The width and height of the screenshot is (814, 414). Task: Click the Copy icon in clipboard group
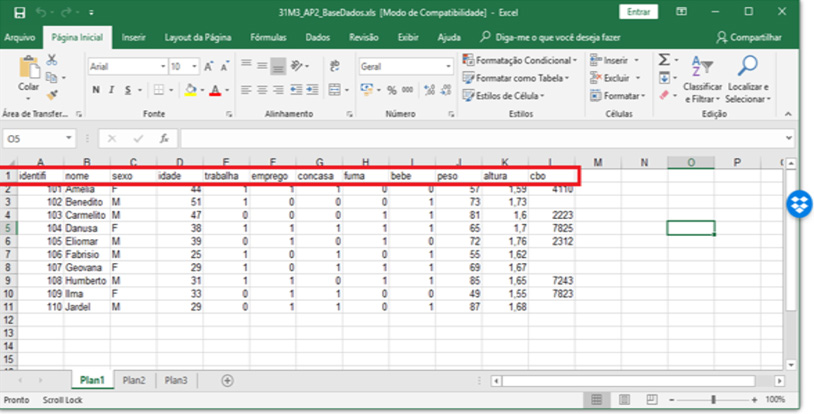(51, 78)
